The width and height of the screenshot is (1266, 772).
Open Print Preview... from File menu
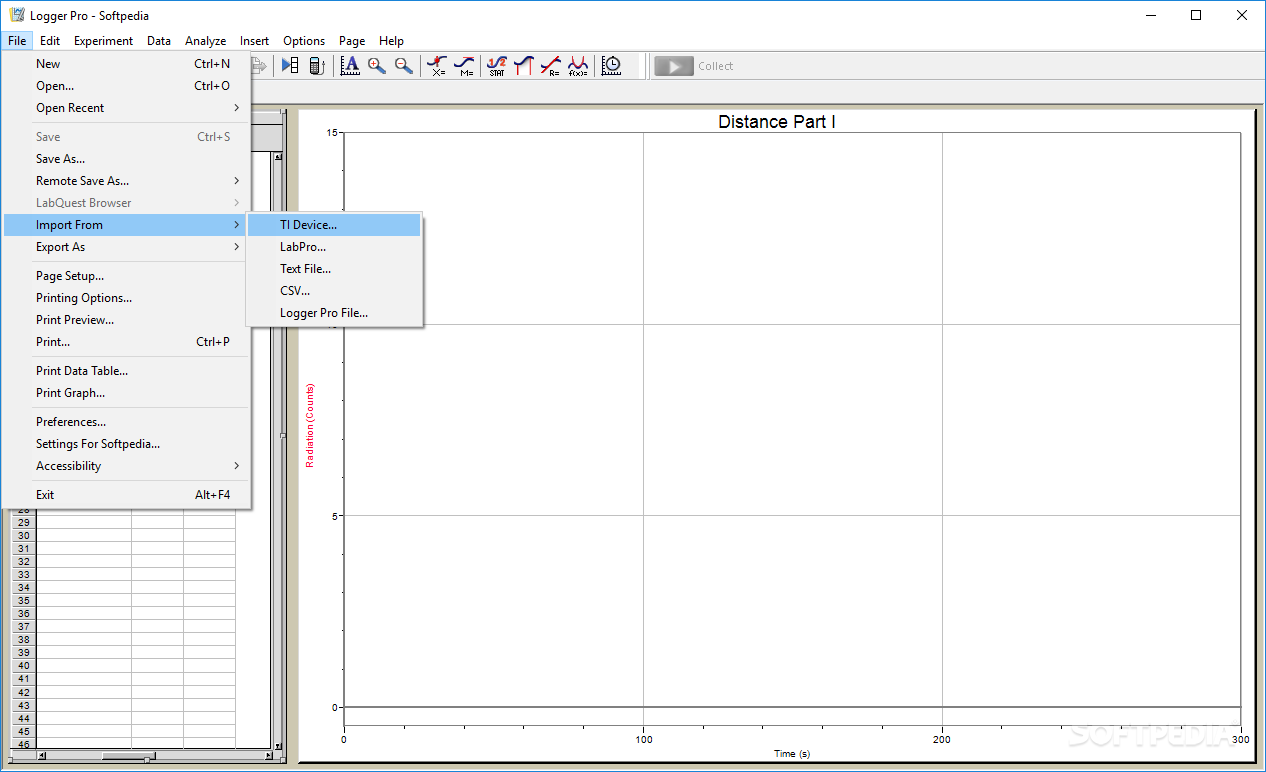126,320
